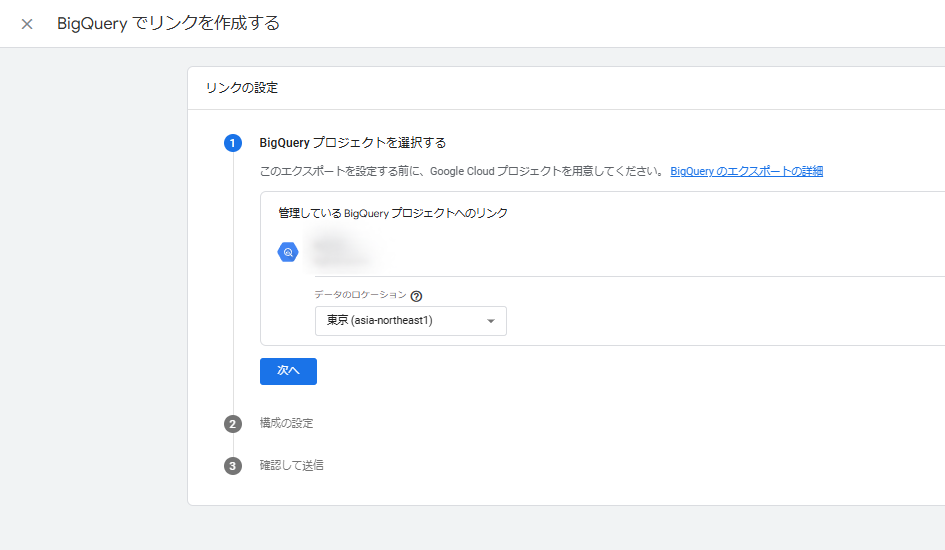Click the 次へ button
945x550 pixels.
(288, 371)
